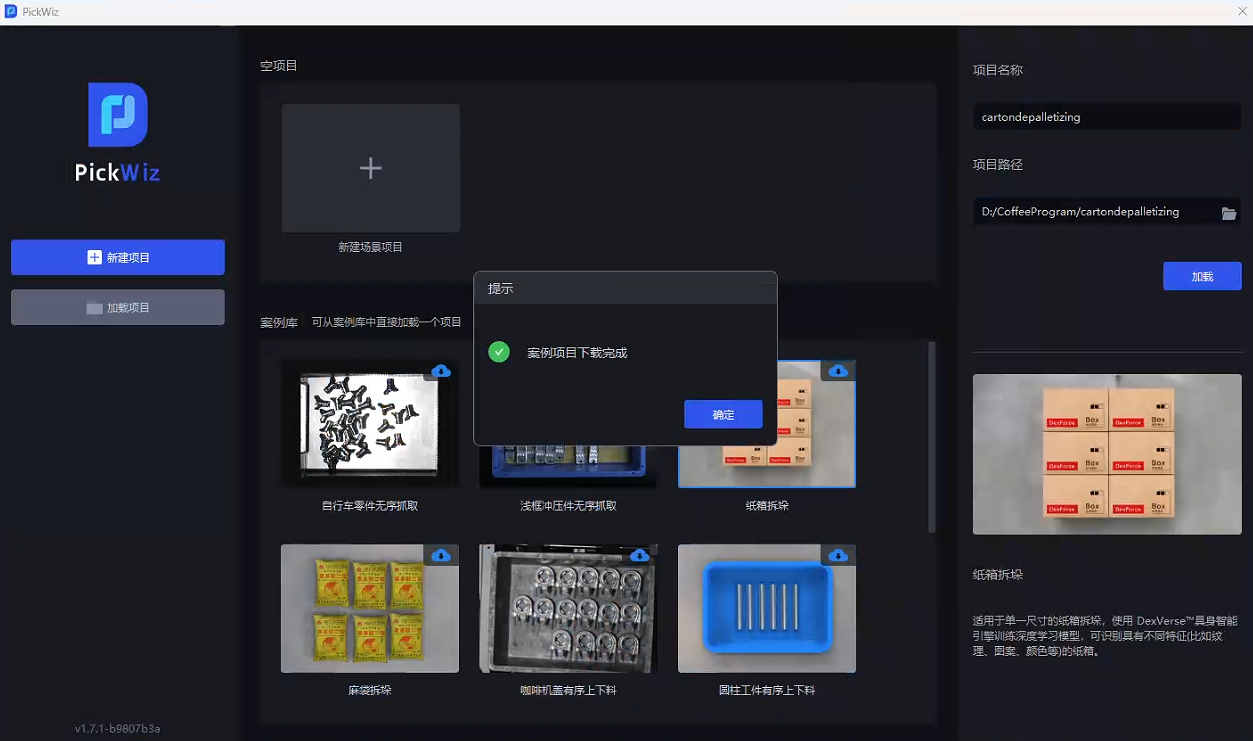Open the 咖啡机盖有序上下料 case thumbnail
The height and width of the screenshot is (741, 1253).
pyautogui.click(x=567, y=610)
